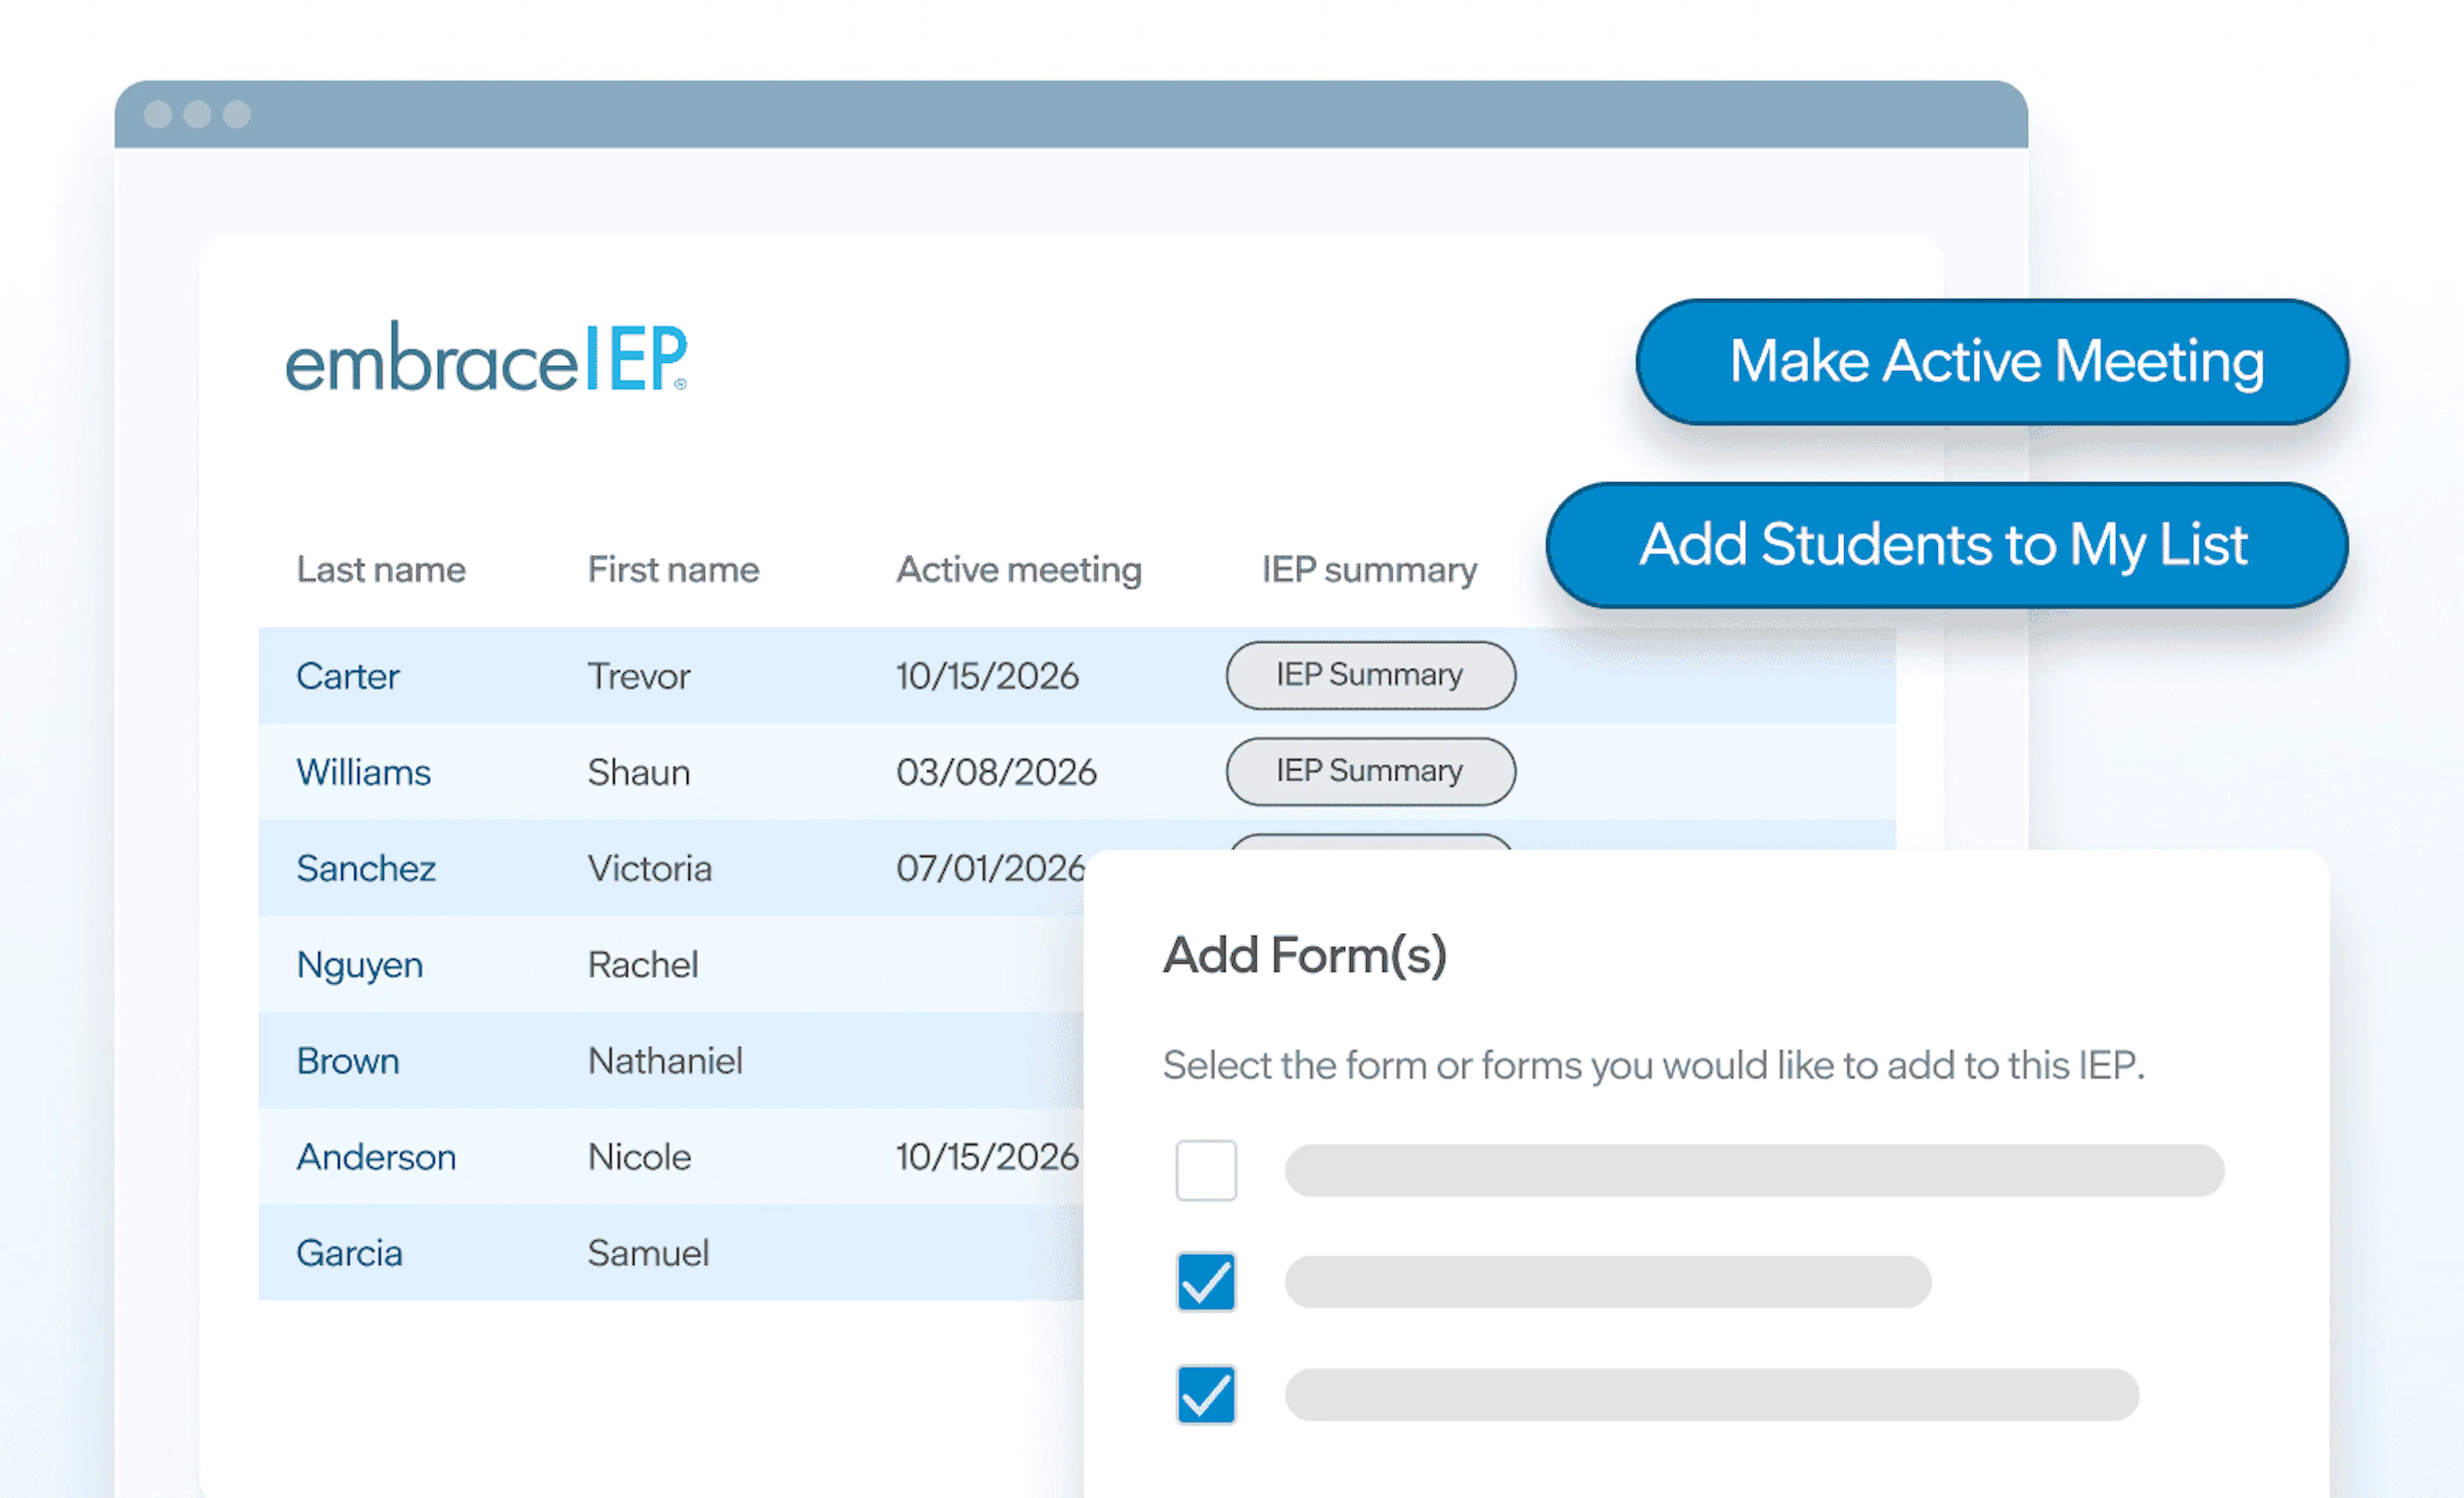The image size is (2464, 1498).
Task: Sort by Active meeting column header
Action: coord(1018,570)
